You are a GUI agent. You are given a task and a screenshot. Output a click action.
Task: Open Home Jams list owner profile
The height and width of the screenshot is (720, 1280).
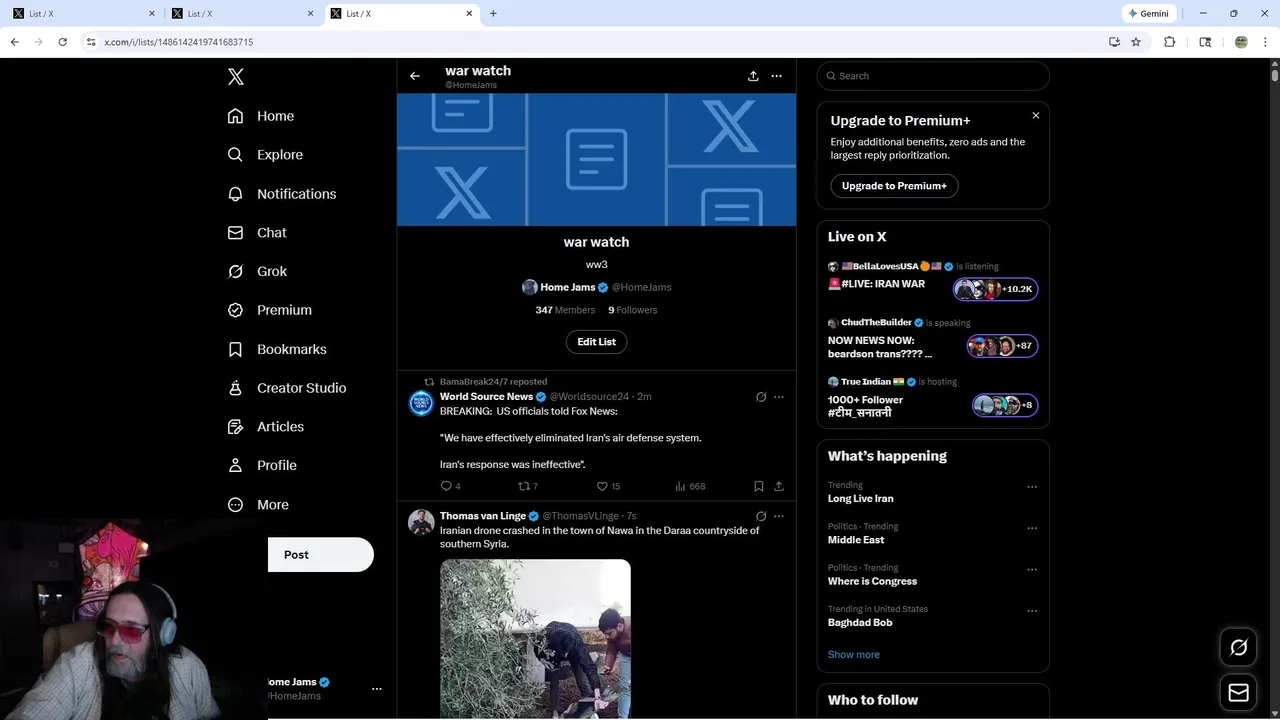point(597,287)
